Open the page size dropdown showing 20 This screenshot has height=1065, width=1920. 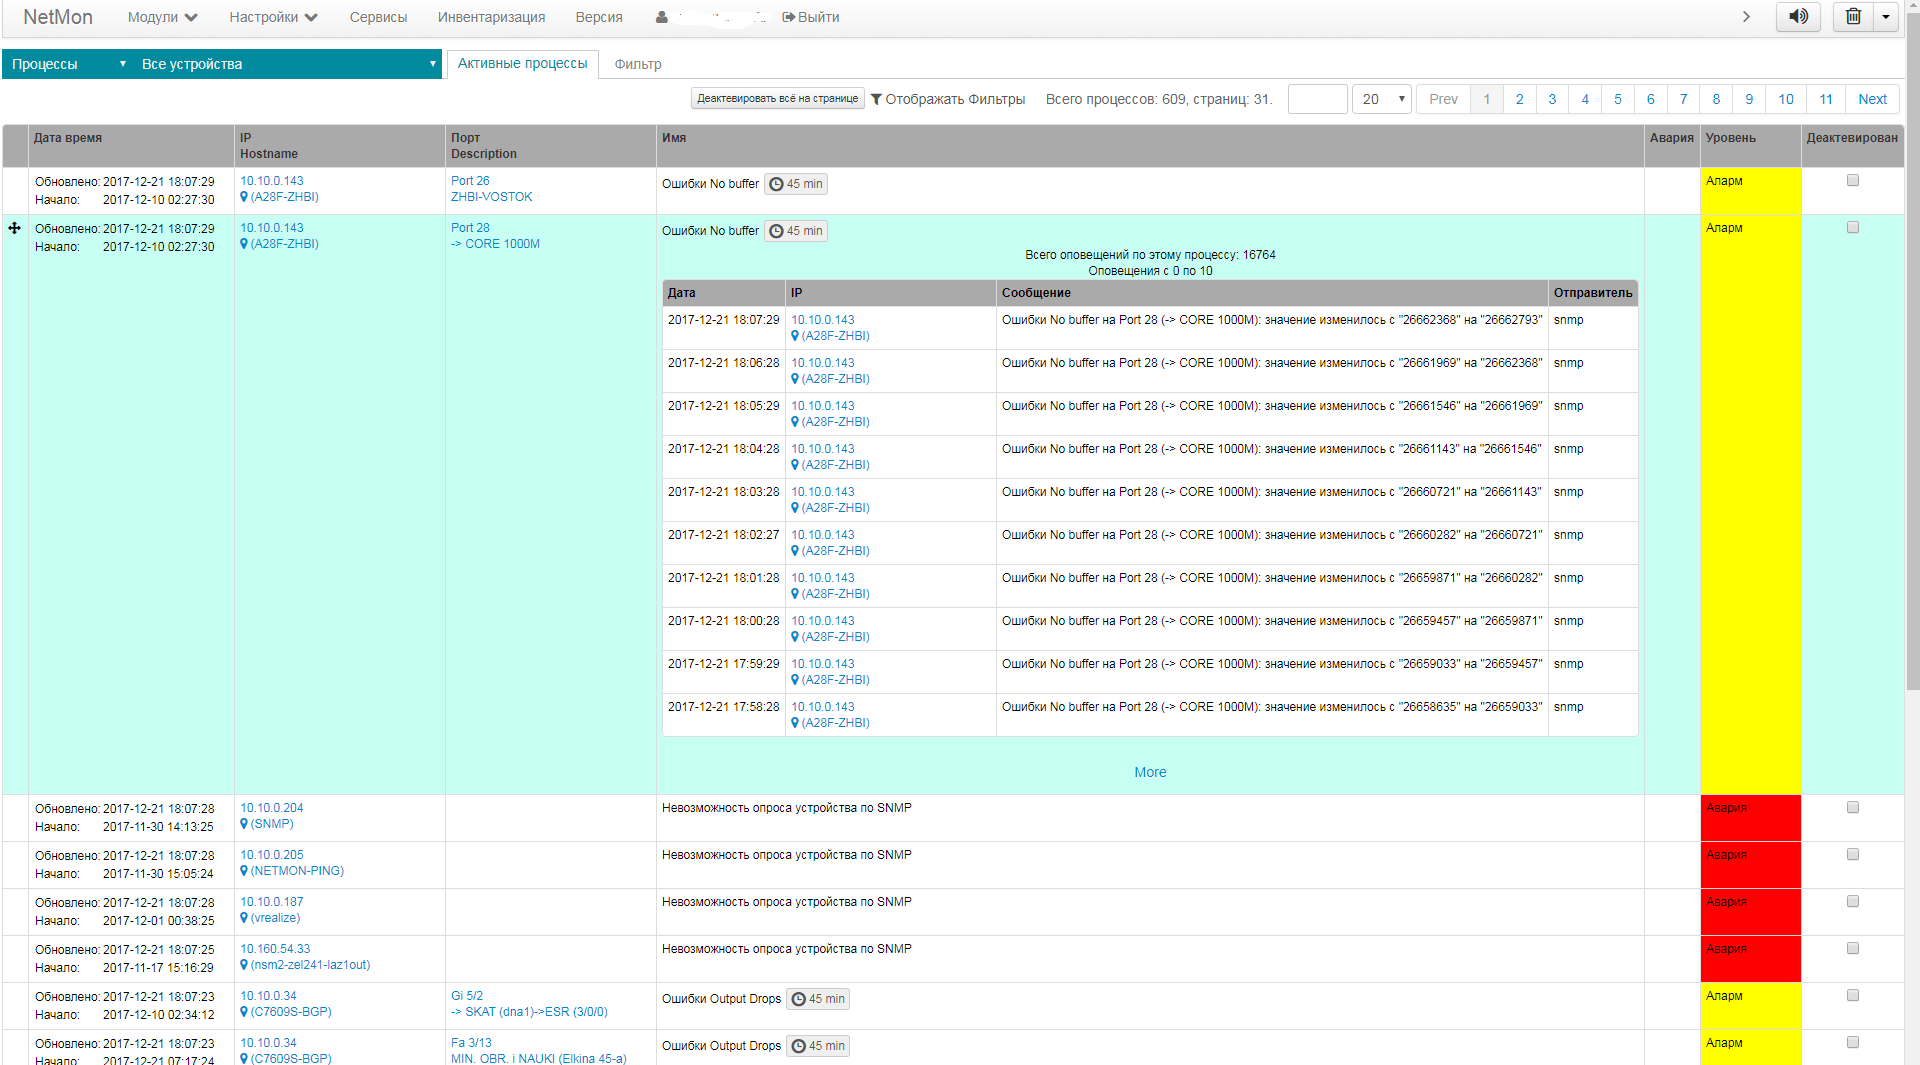[x=1381, y=99]
